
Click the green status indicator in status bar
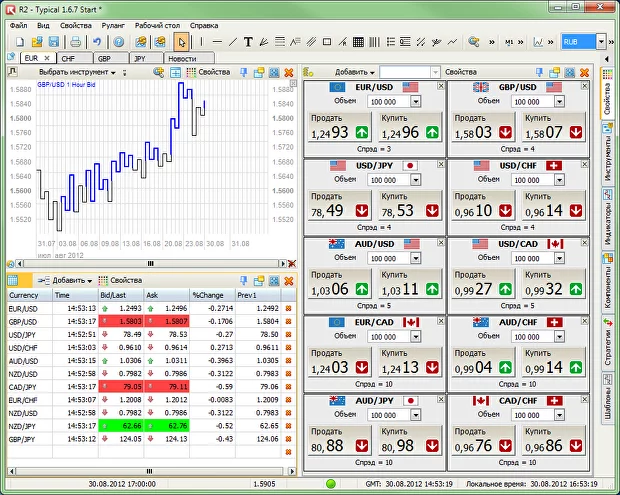click(x=331, y=484)
